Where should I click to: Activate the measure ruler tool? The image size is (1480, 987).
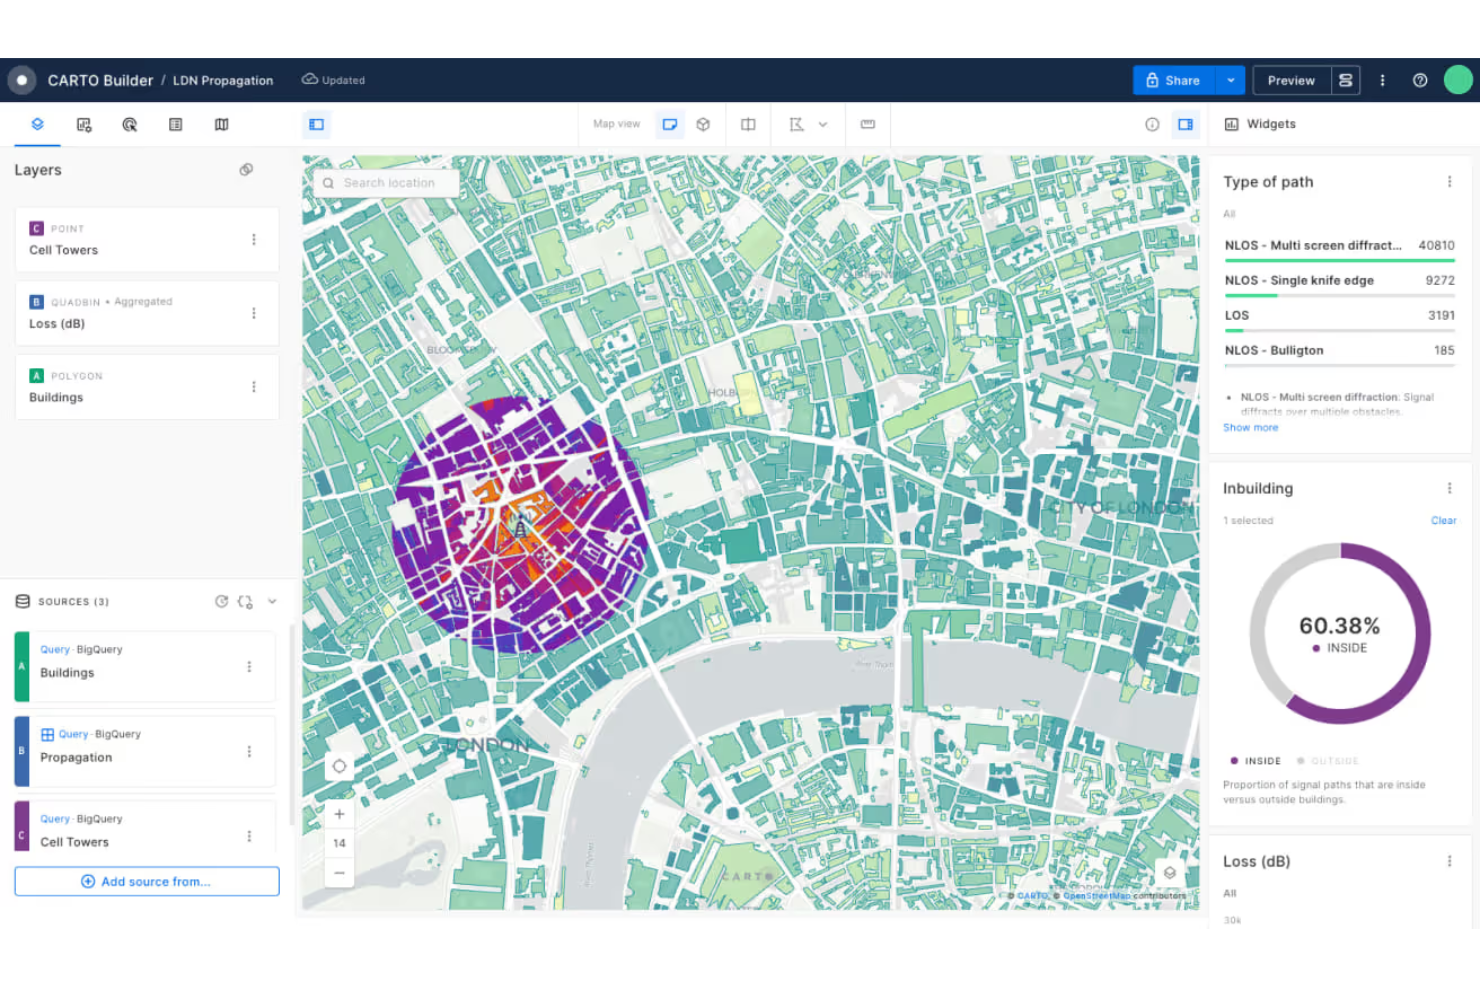click(x=867, y=124)
